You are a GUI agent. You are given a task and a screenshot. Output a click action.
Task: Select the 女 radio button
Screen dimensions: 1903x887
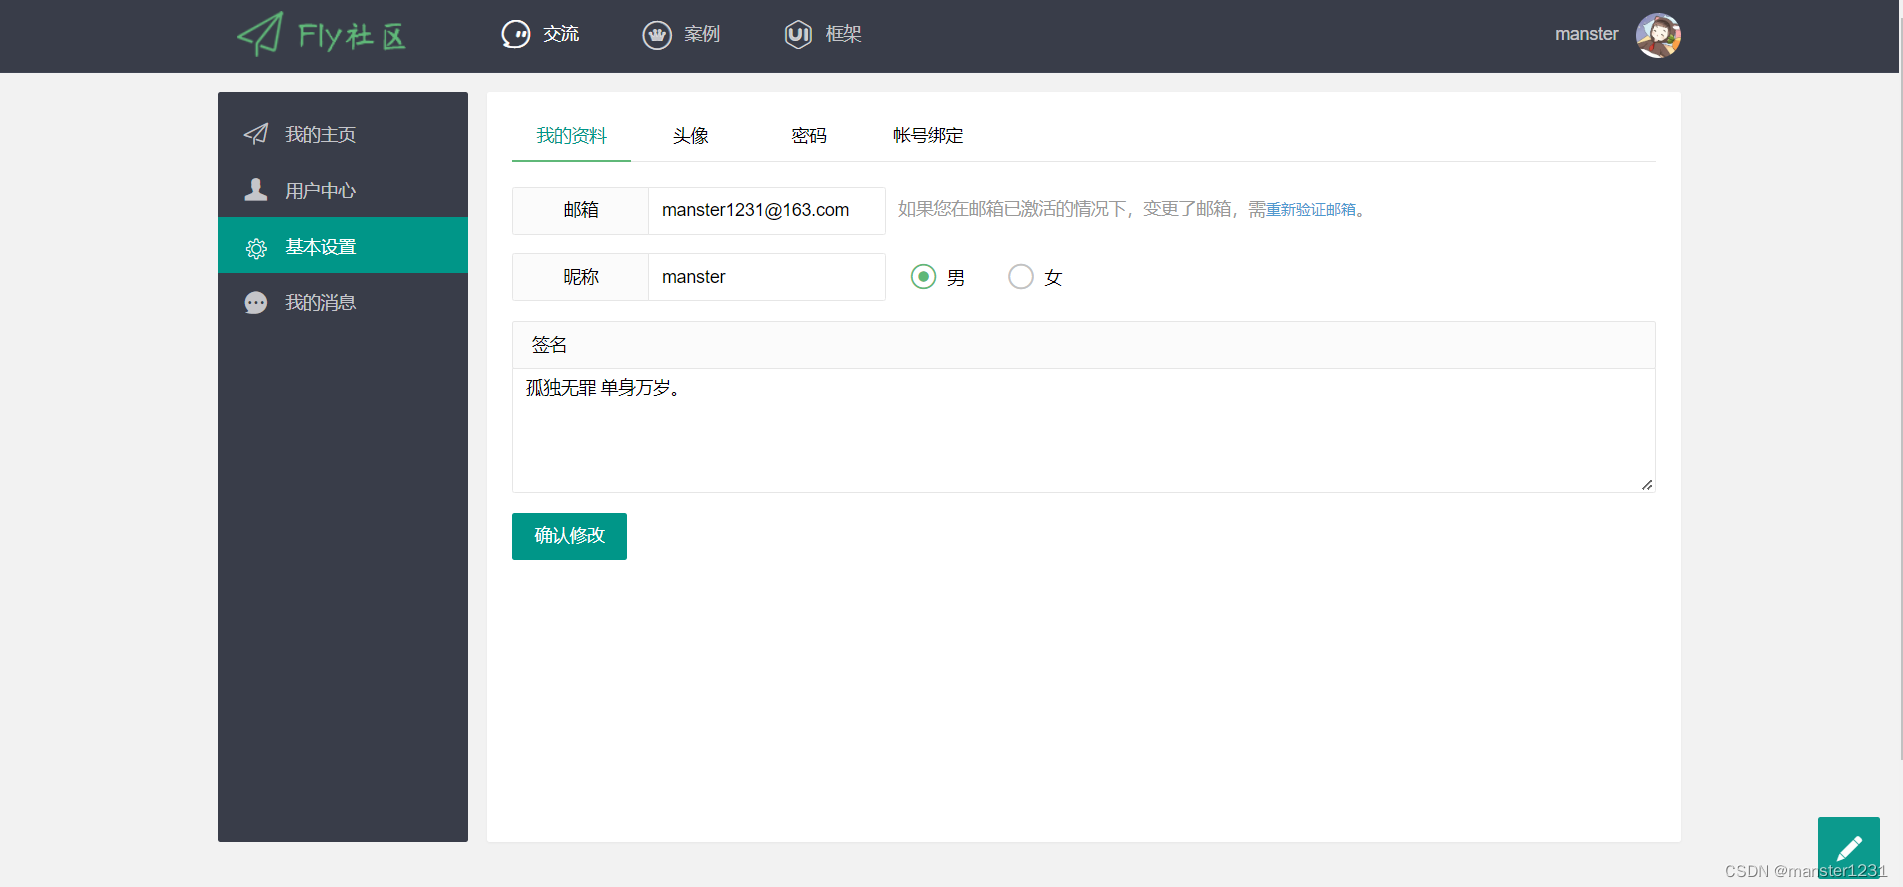tap(1021, 277)
